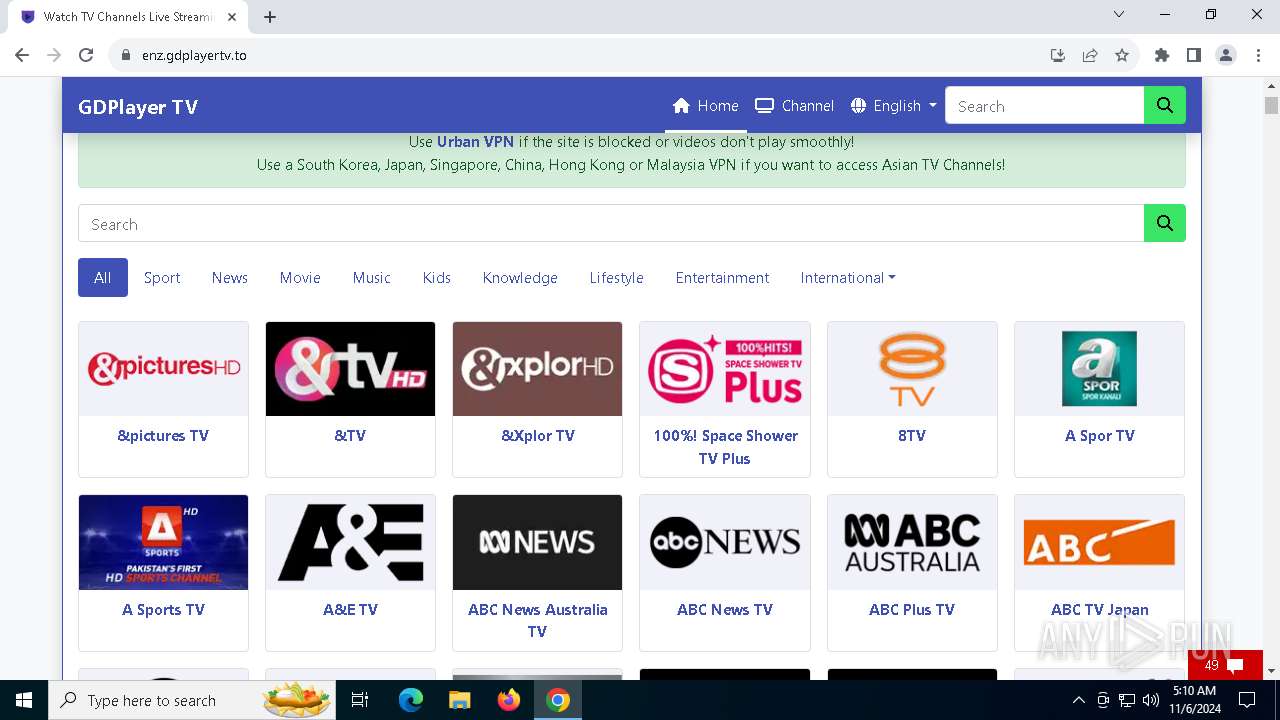The height and width of the screenshot is (720, 1280).
Task: Focus the main channel Search field
Action: pos(611,223)
